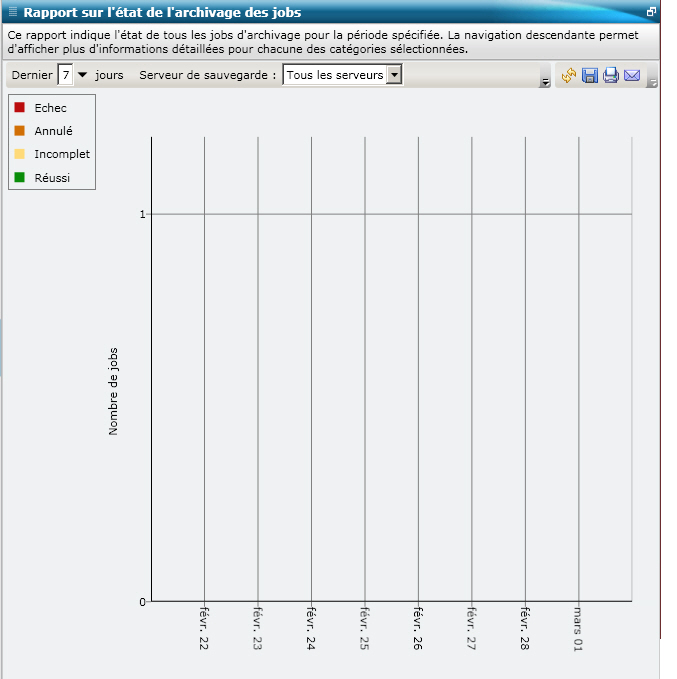Viewport: 677px width, 679px height.
Task: Click the 'févr. 26' axis date label
Action: (x=418, y=628)
